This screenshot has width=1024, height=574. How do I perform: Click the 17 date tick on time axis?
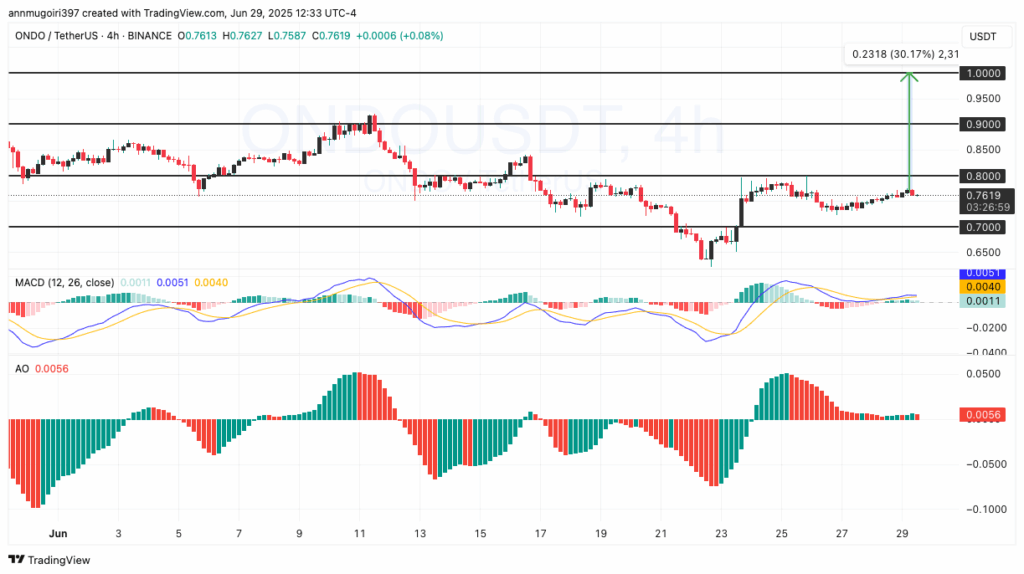(x=540, y=534)
